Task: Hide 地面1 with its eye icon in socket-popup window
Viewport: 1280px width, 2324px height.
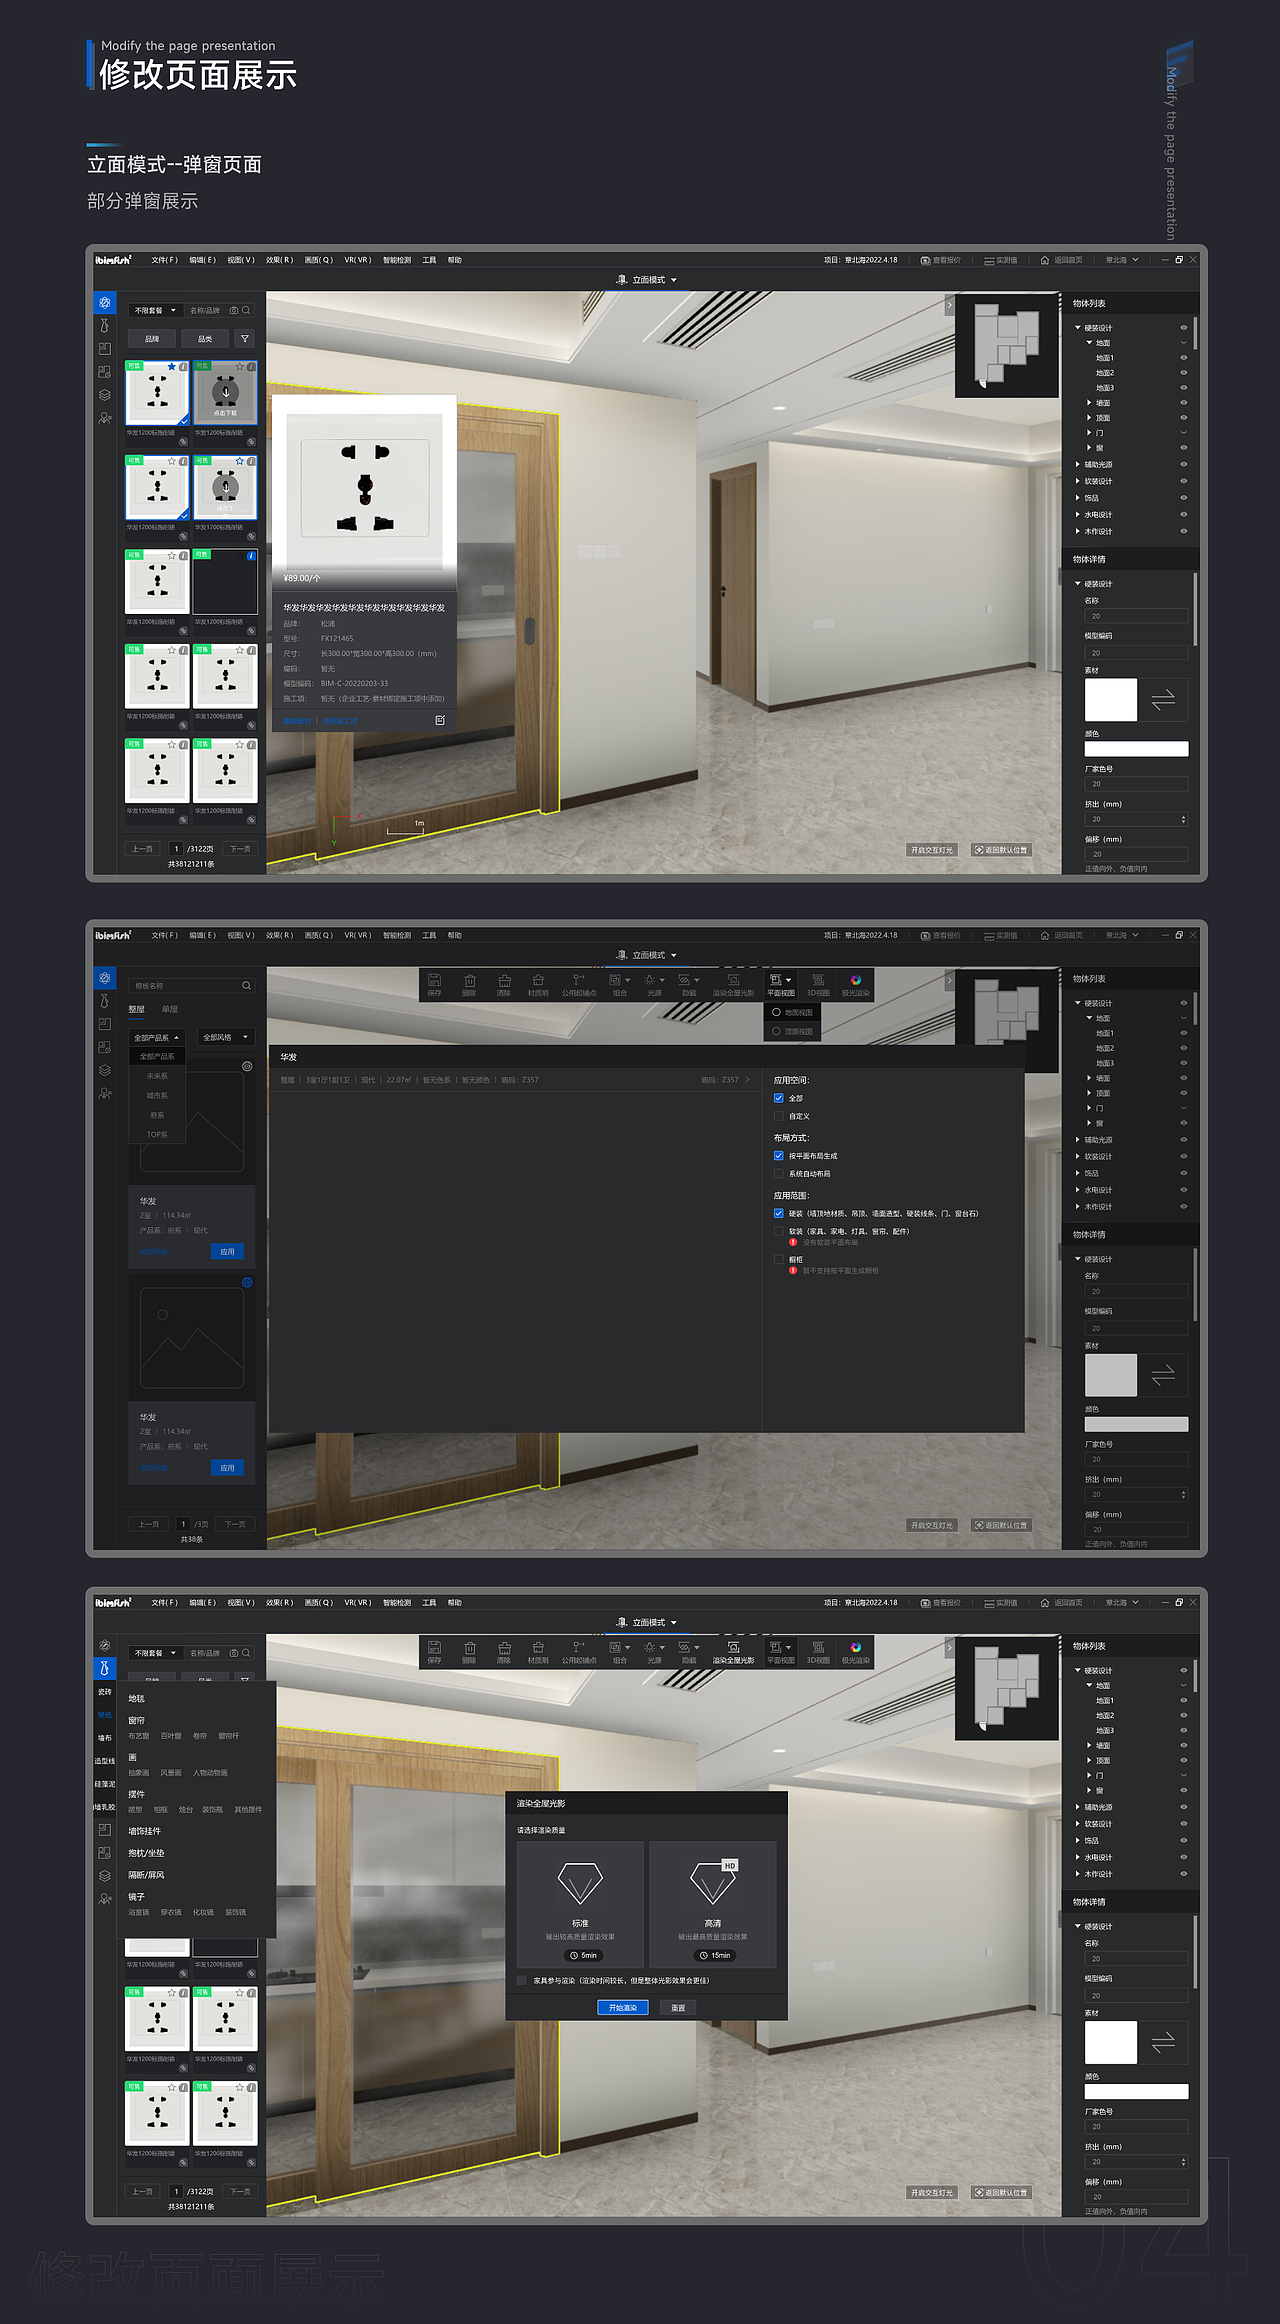Action: coord(1184,358)
